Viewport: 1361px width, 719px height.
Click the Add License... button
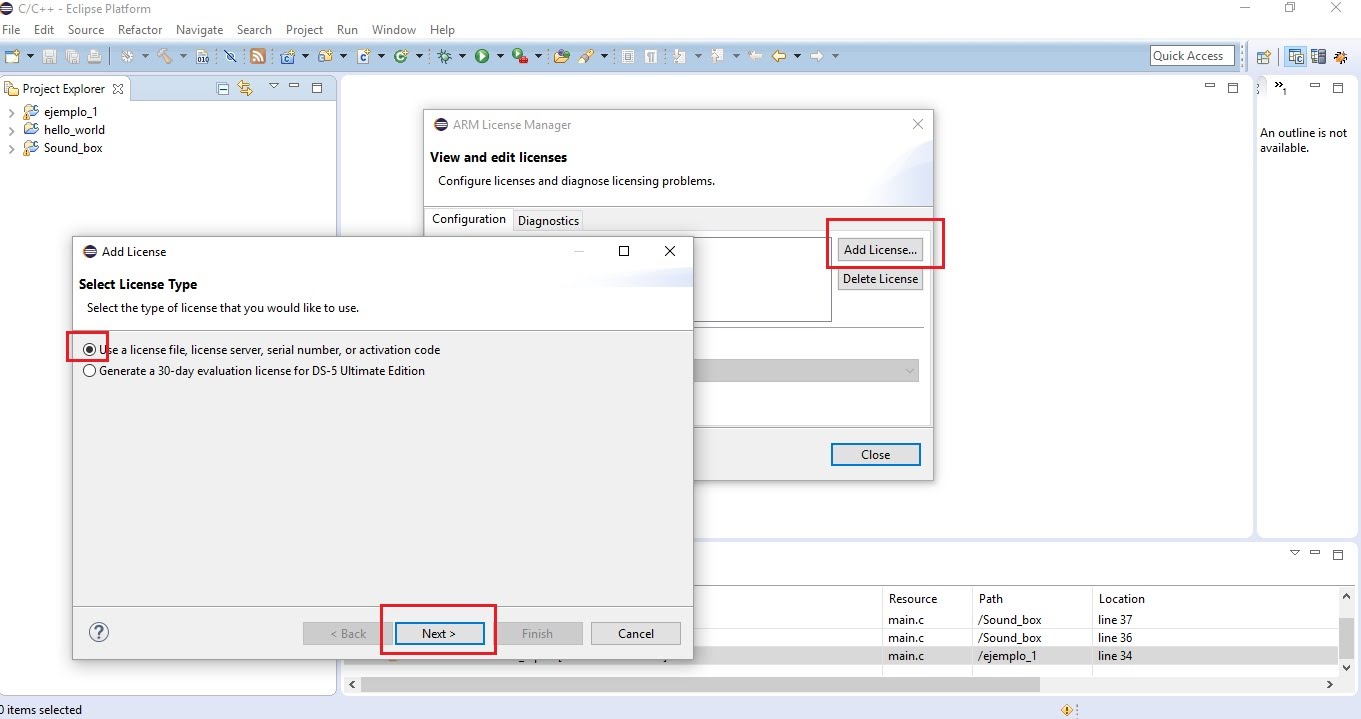coord(880,250)
